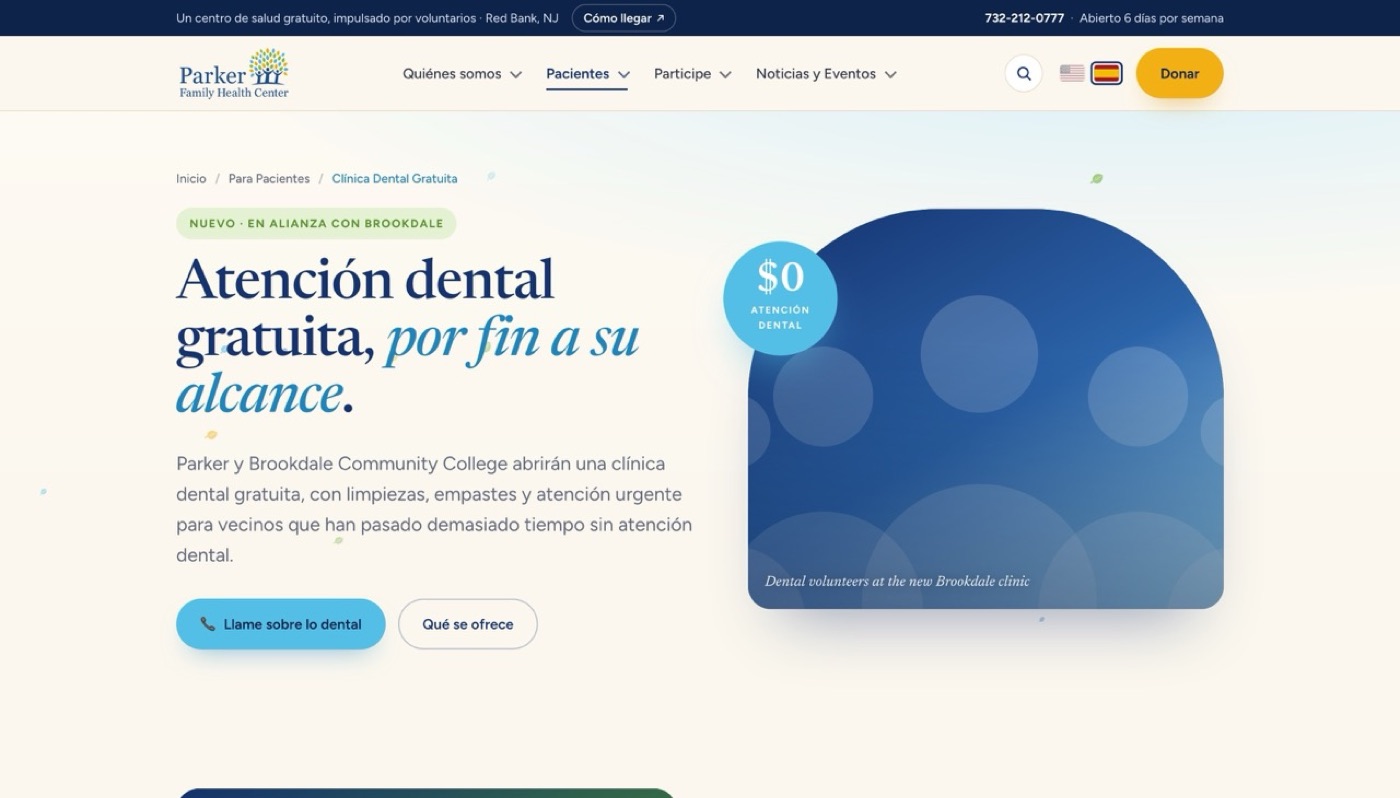1400x798 pixels.
Task: Switch language with the US flag
Action: pos(1072,73)
